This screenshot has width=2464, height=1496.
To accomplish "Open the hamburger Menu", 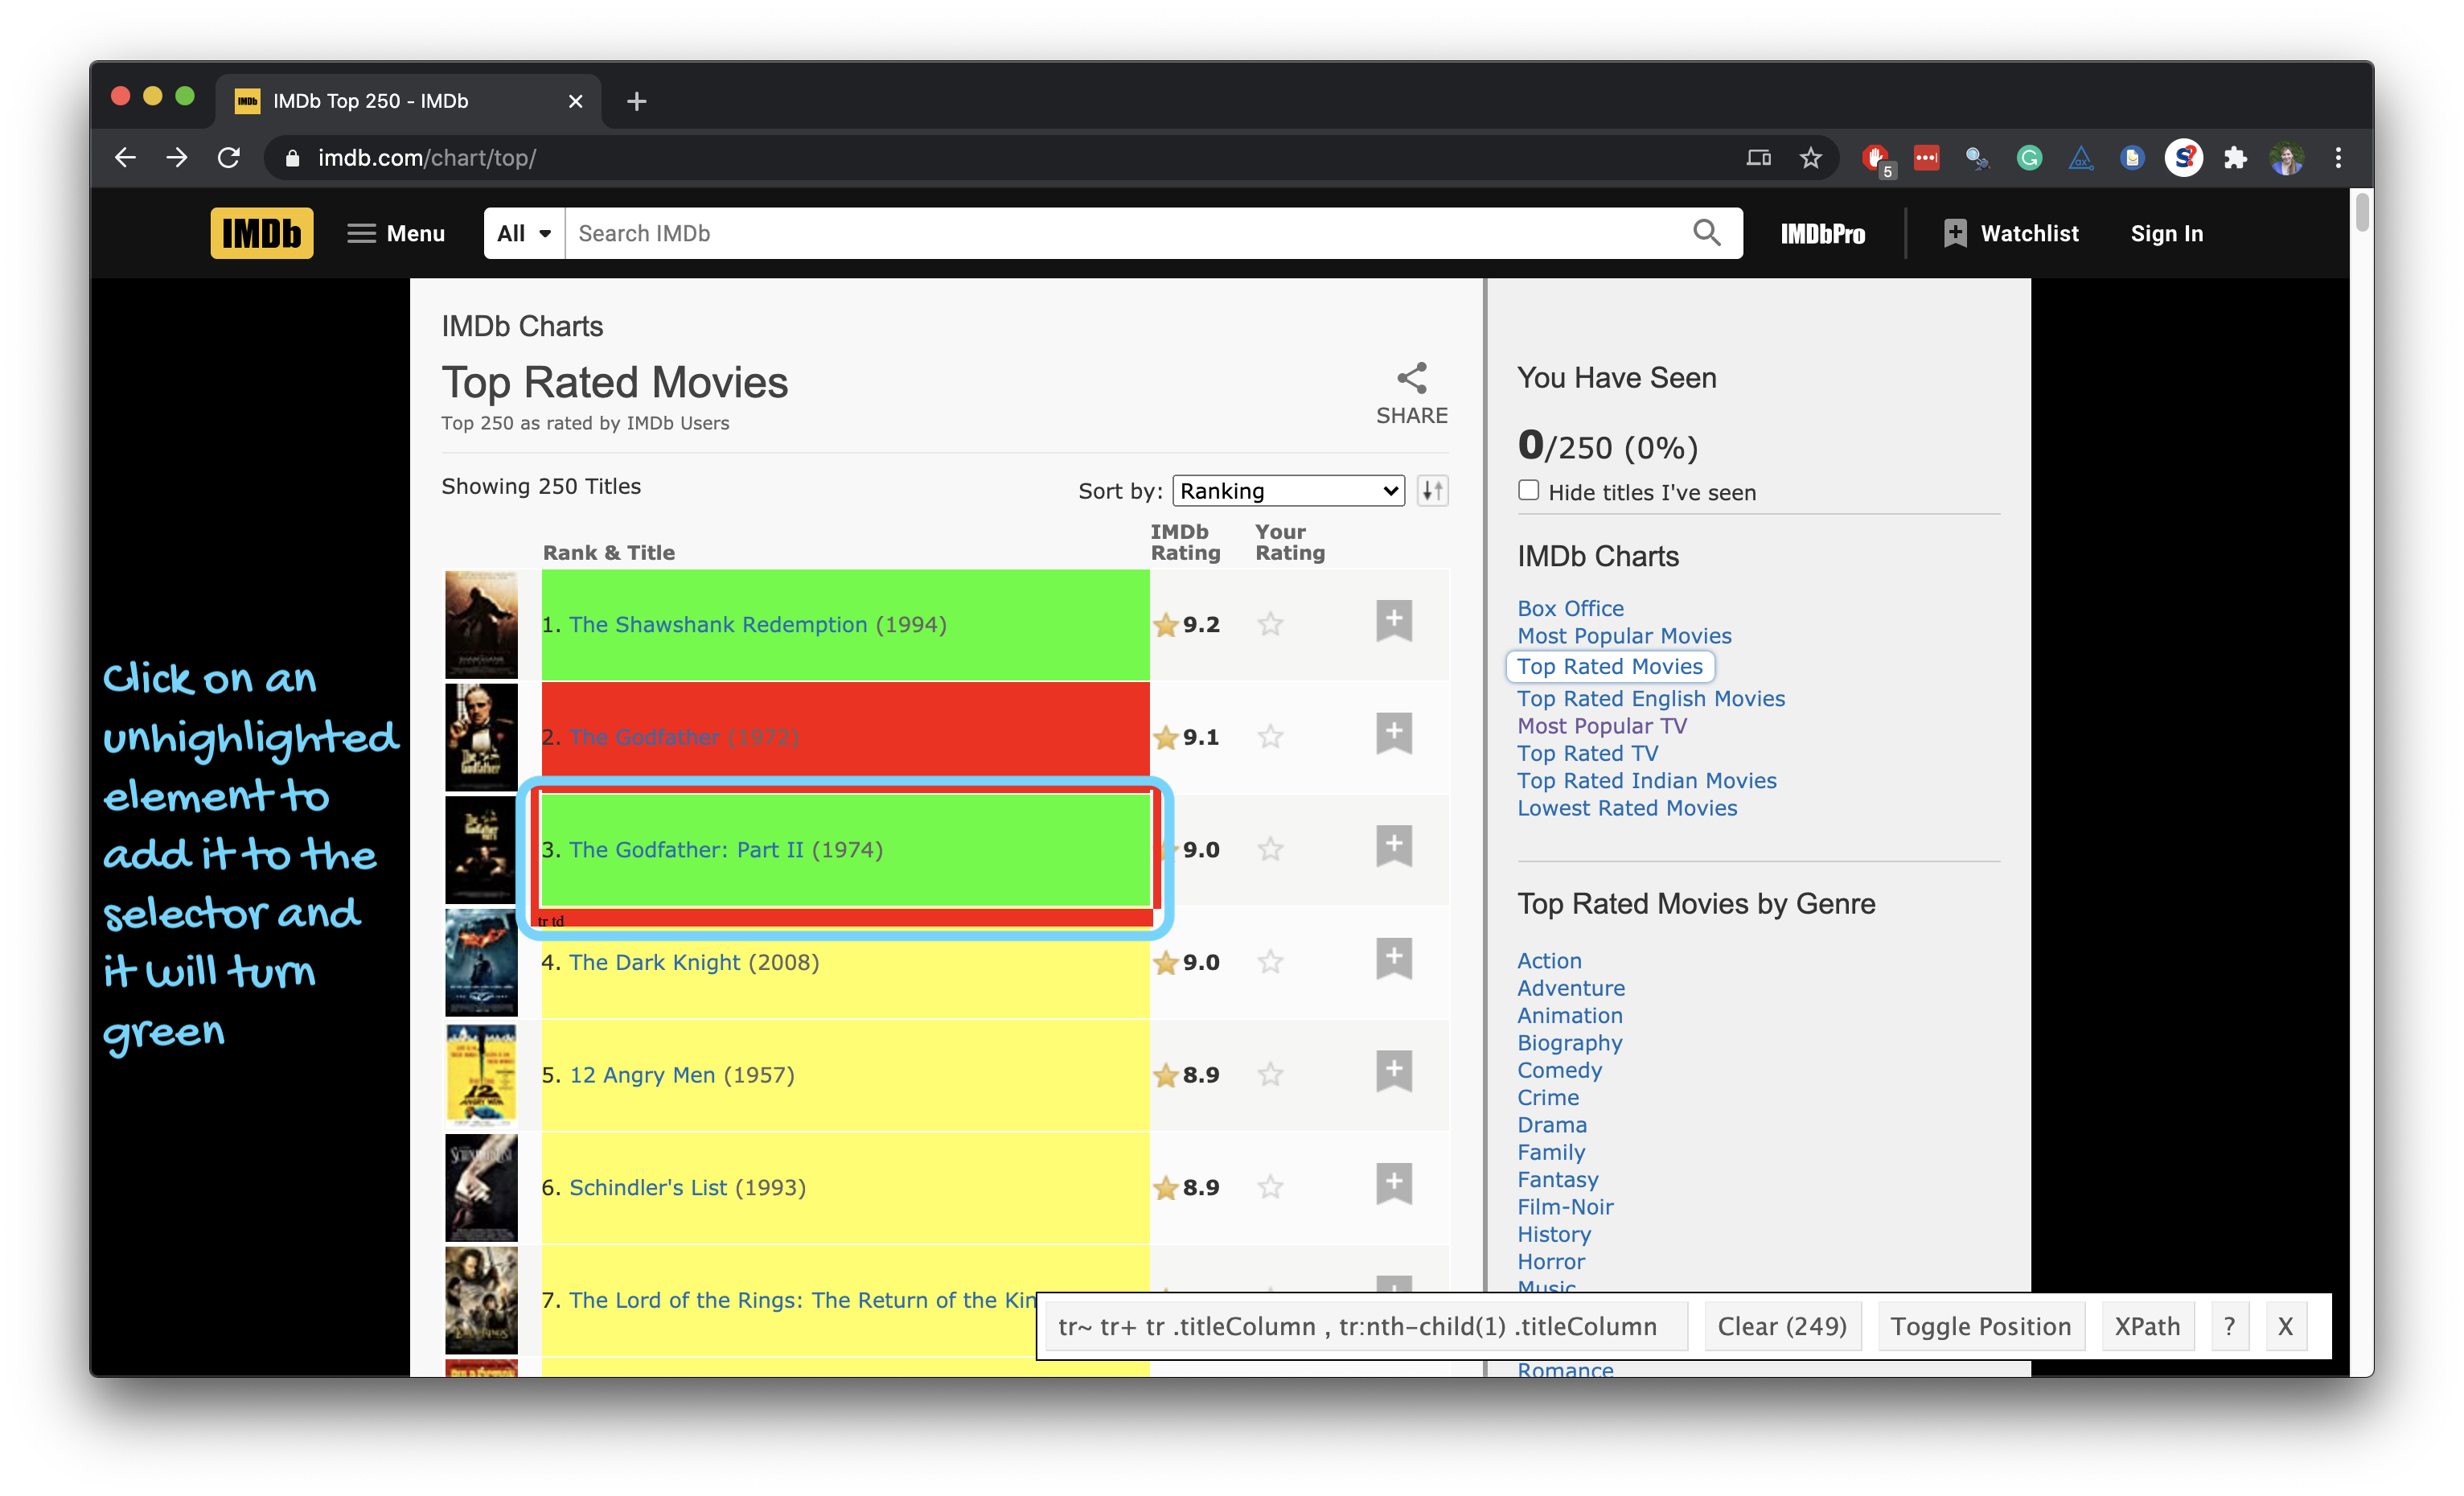I will (x=396, y=233).
